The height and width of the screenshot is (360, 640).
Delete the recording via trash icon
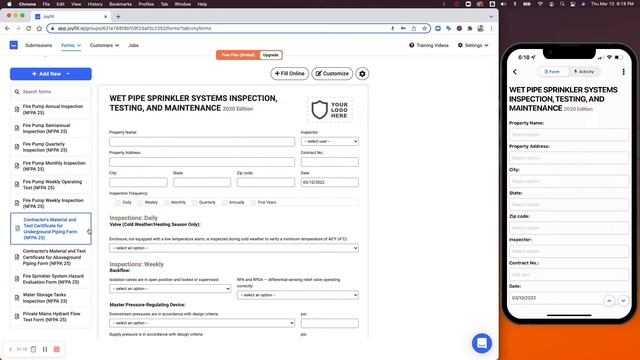pos(33,349)
